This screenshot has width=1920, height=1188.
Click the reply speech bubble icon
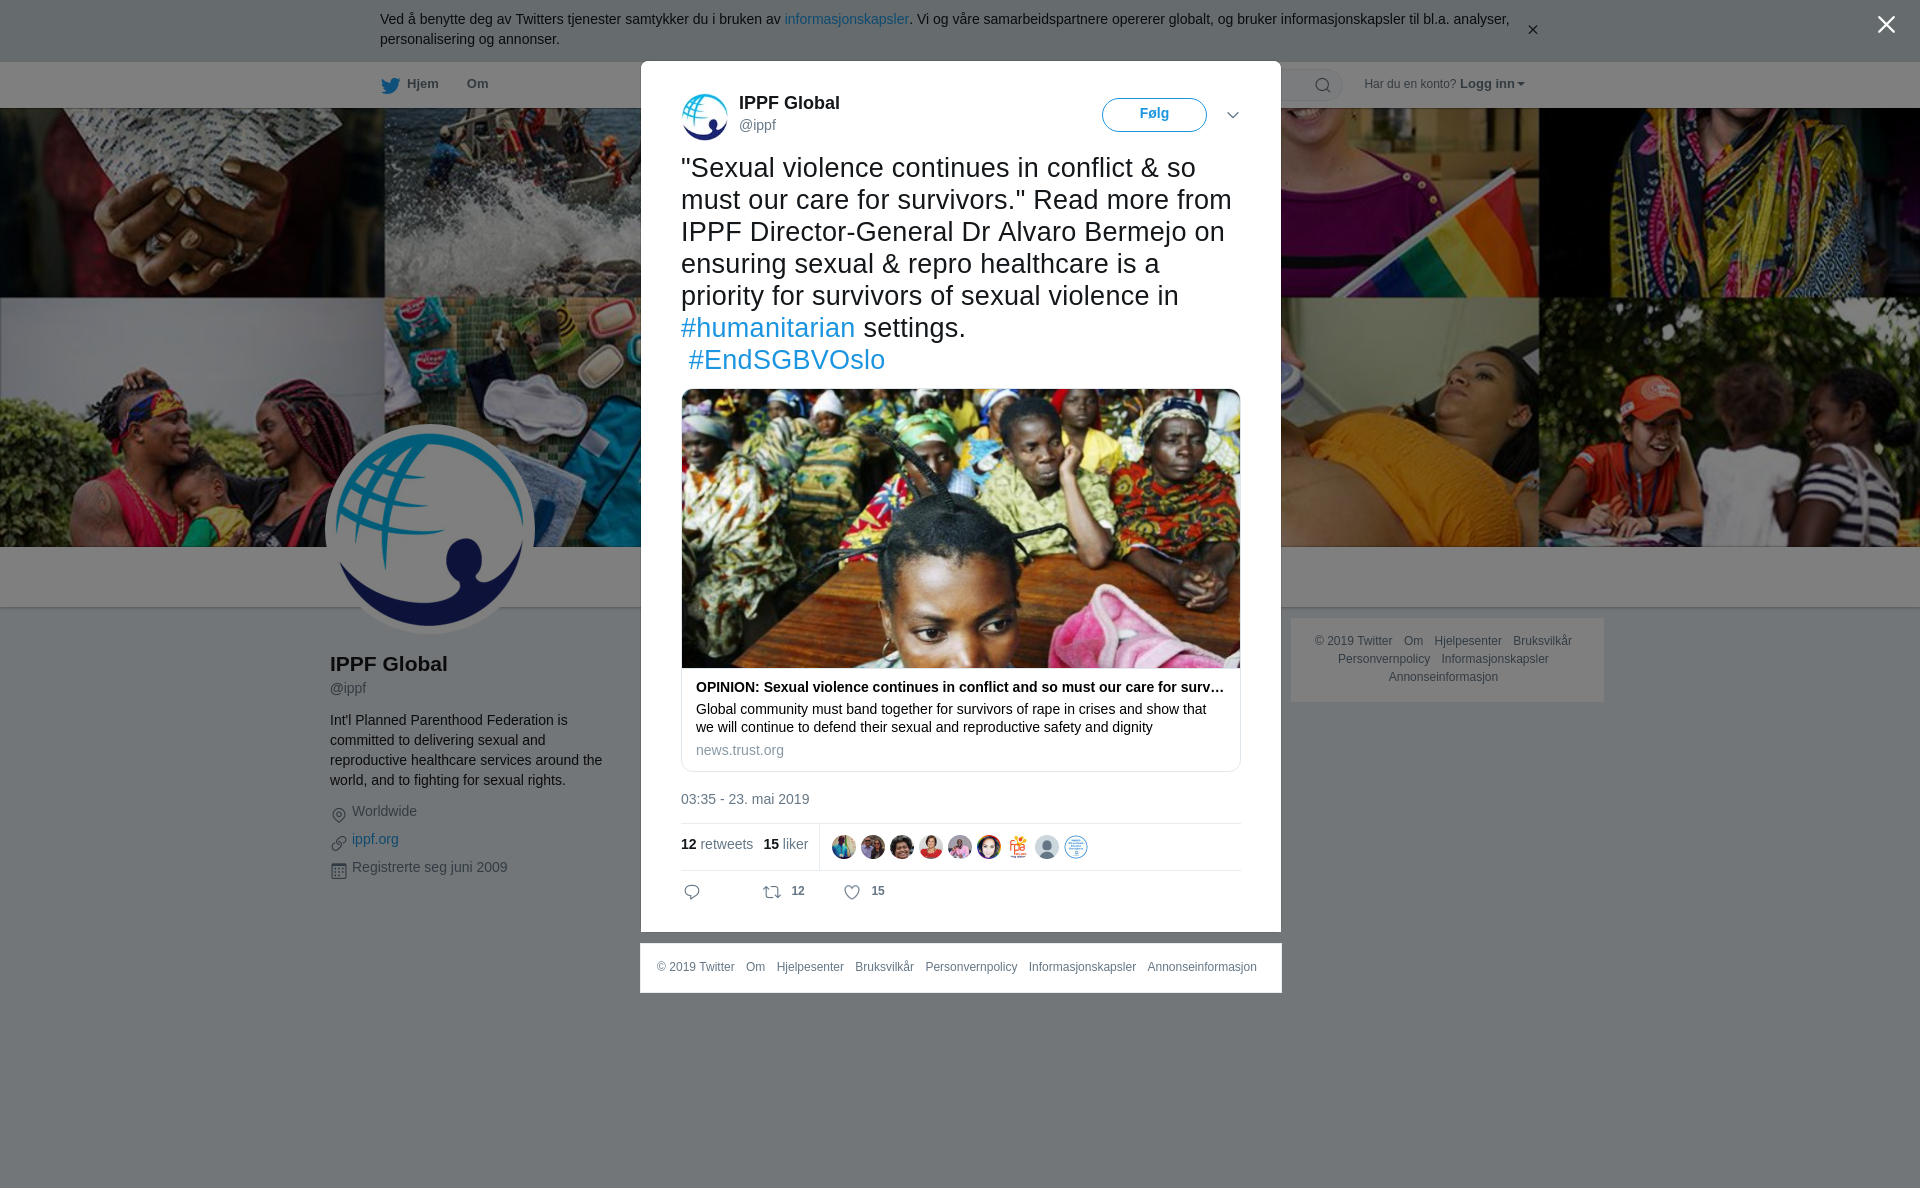coord(692,892)
